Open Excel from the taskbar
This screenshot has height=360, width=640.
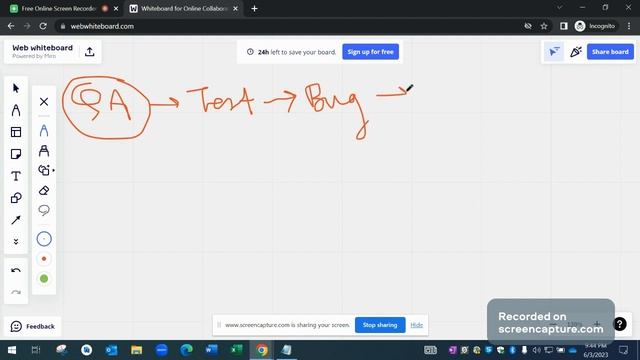pos(237,350)
